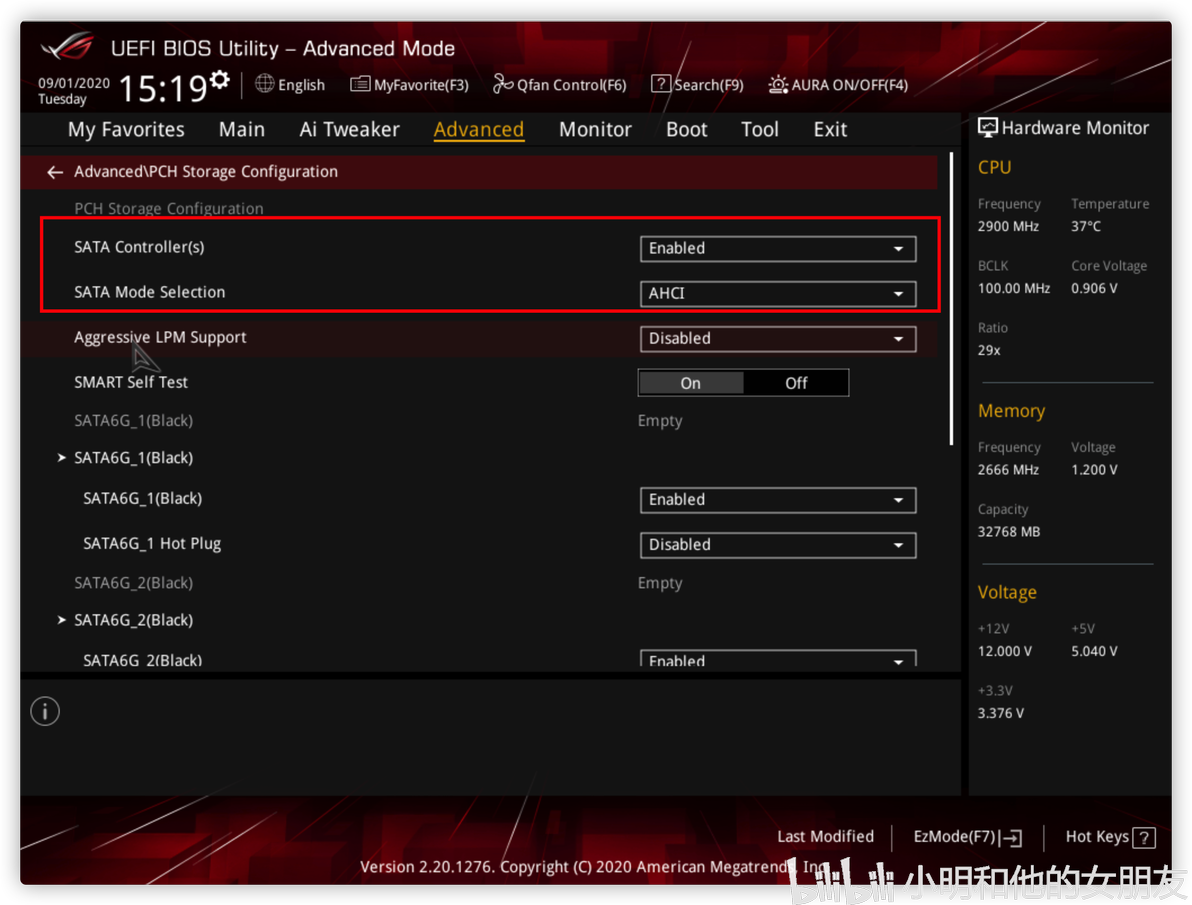This screenshot has height=905, width=1192.
Task: Click the Hardware Monitor icon
Action: [x=988, y=128]
